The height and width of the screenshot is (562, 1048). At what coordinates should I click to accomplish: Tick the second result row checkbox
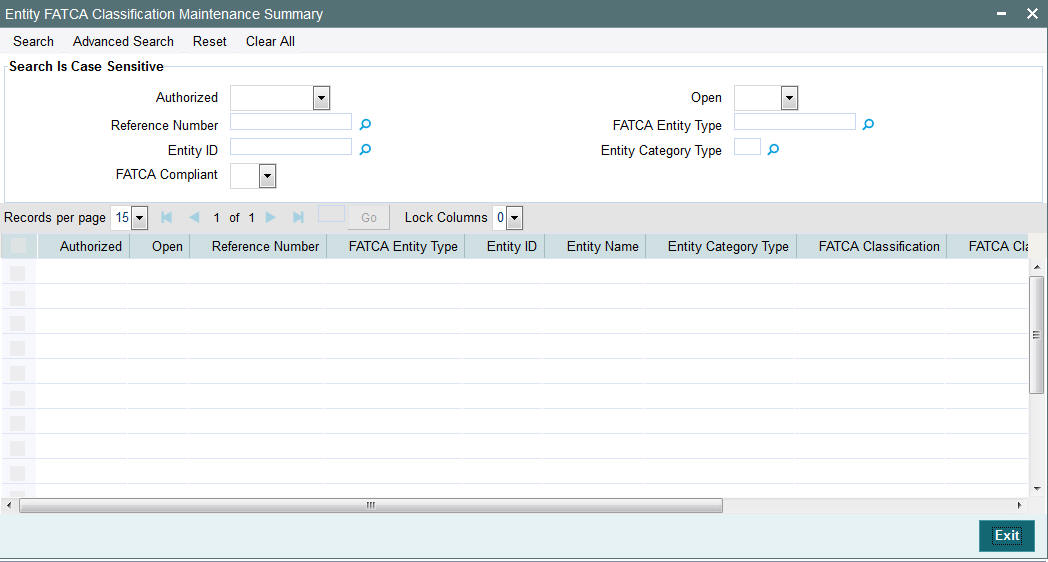(x=17, y=298)
